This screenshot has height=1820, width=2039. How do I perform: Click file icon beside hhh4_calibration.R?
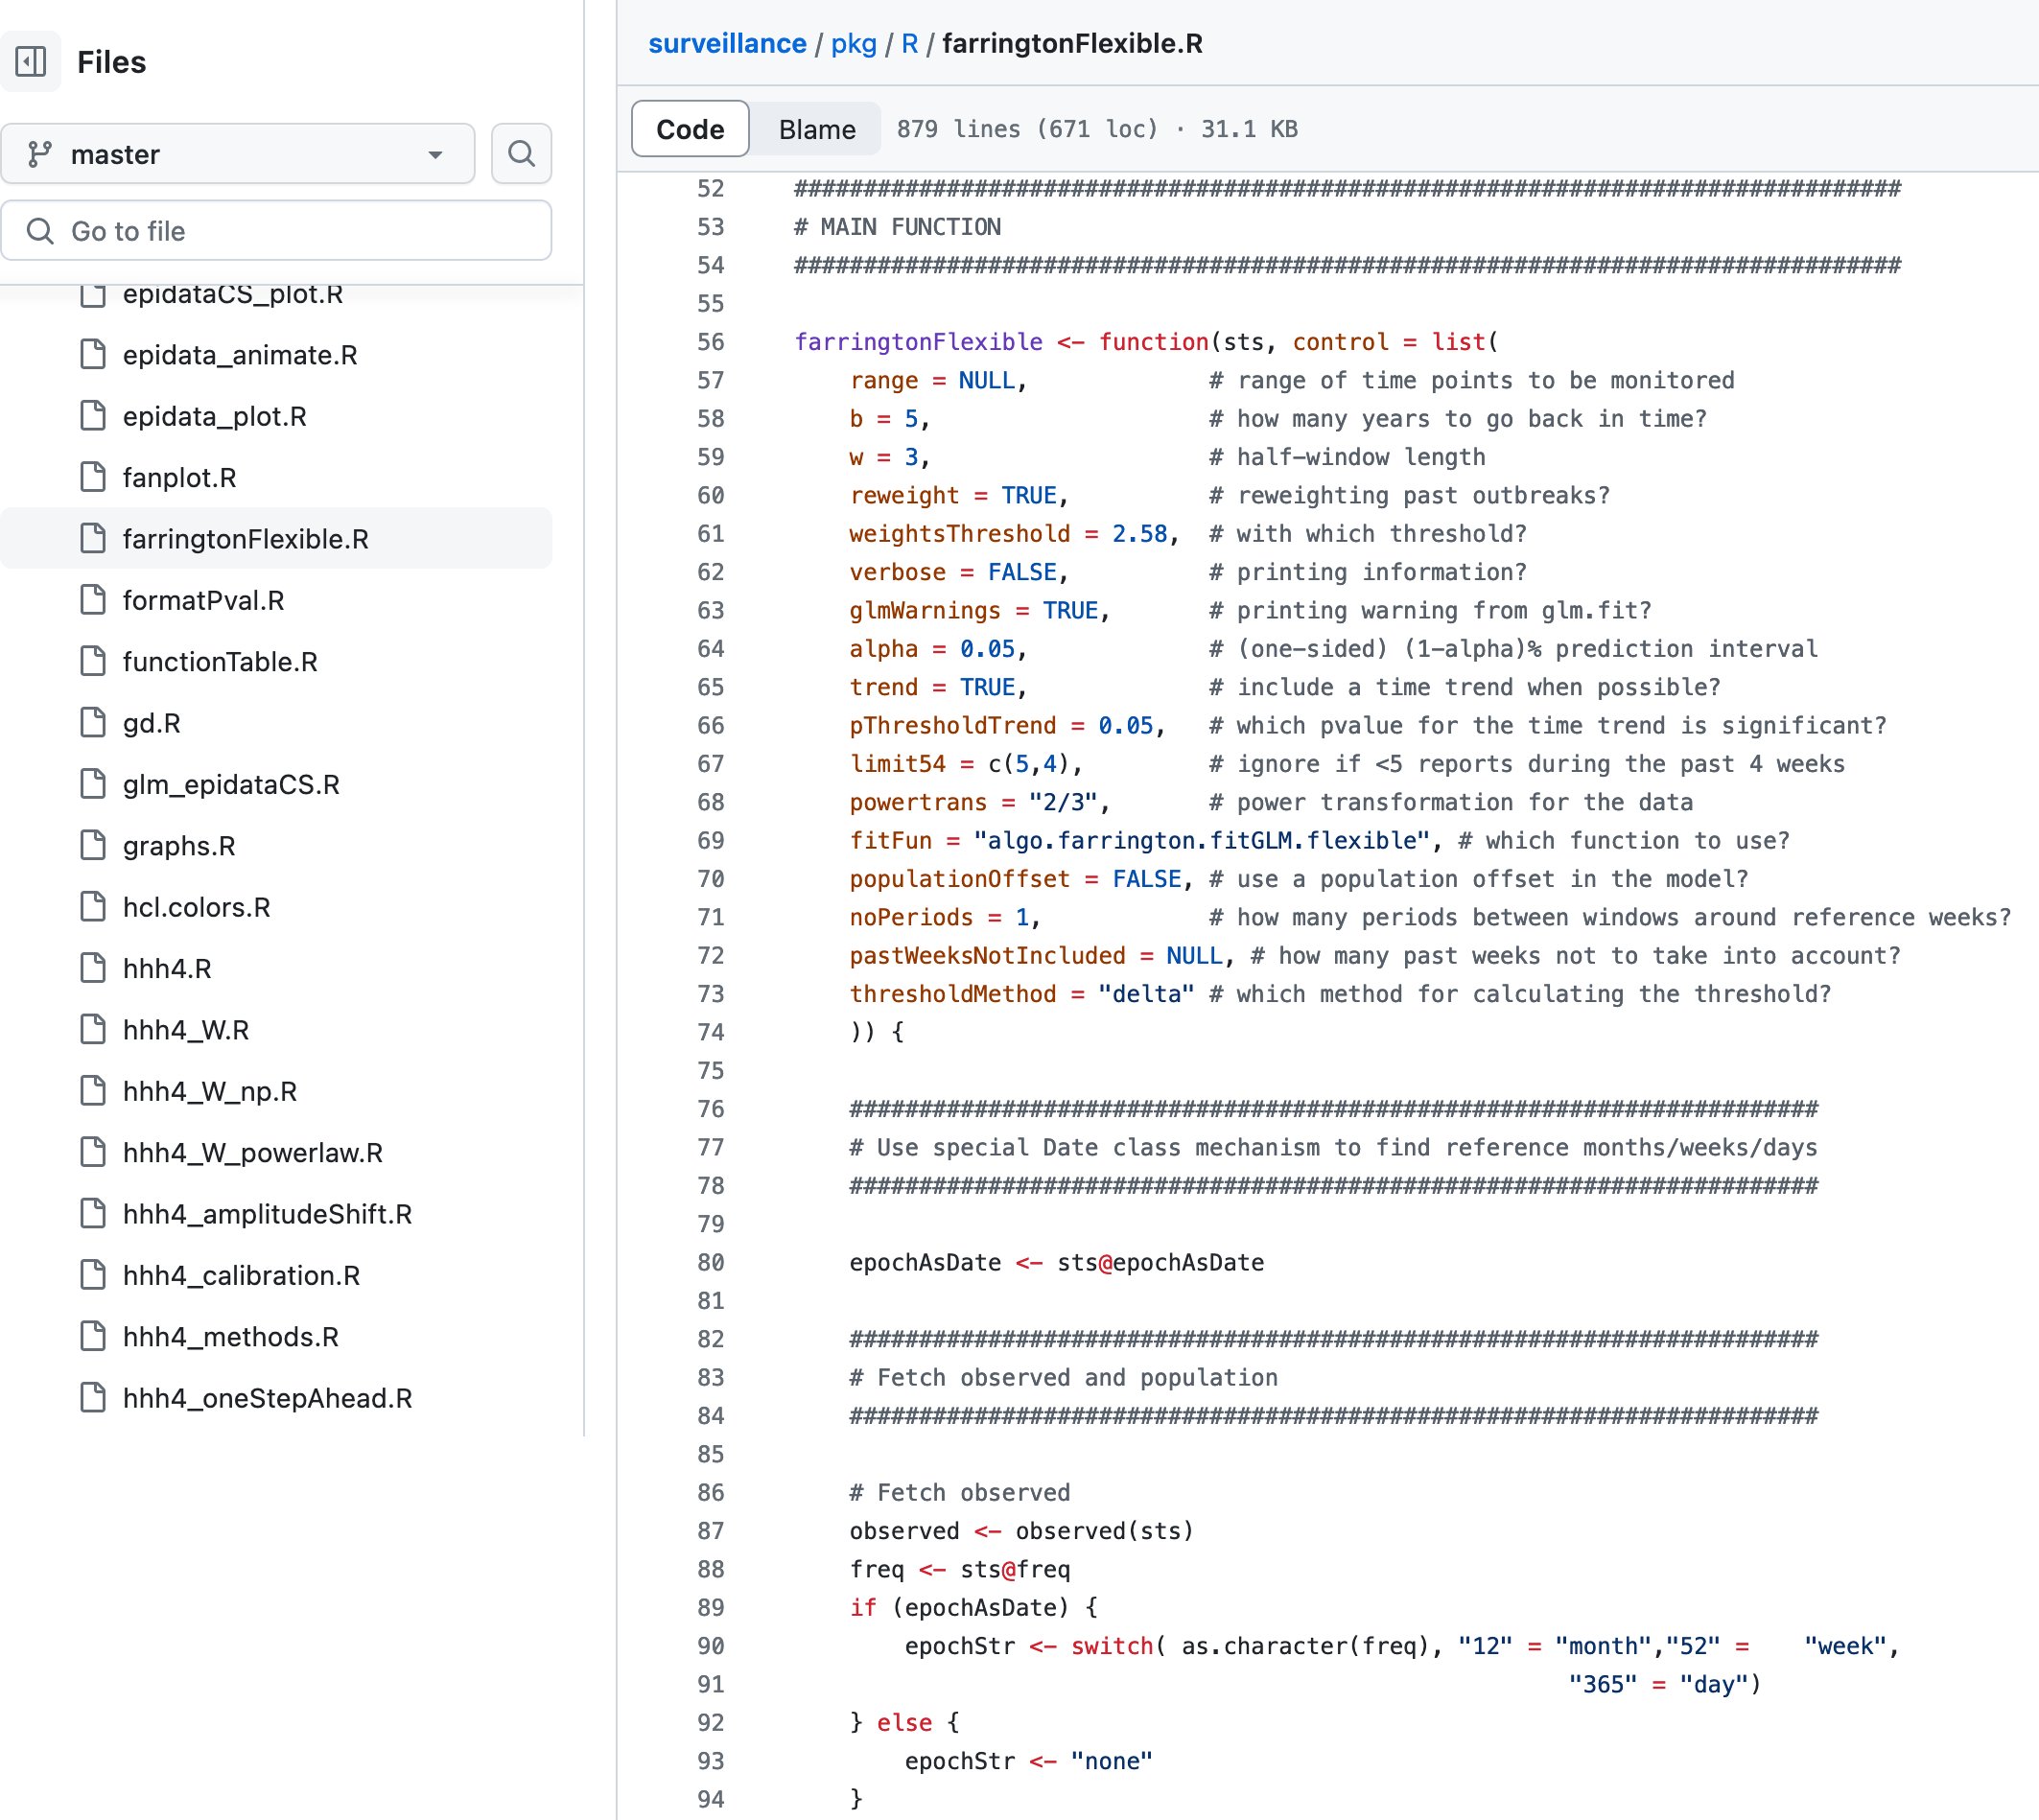pyautogui.click(x=93, y=1276)
